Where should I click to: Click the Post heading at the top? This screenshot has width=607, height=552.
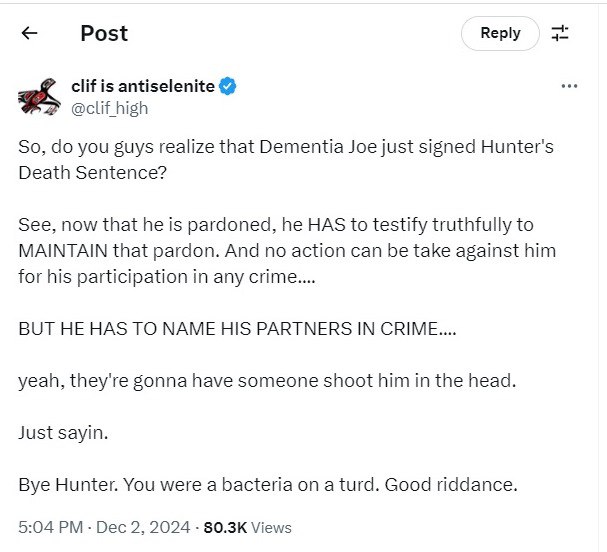pos(104,33)
